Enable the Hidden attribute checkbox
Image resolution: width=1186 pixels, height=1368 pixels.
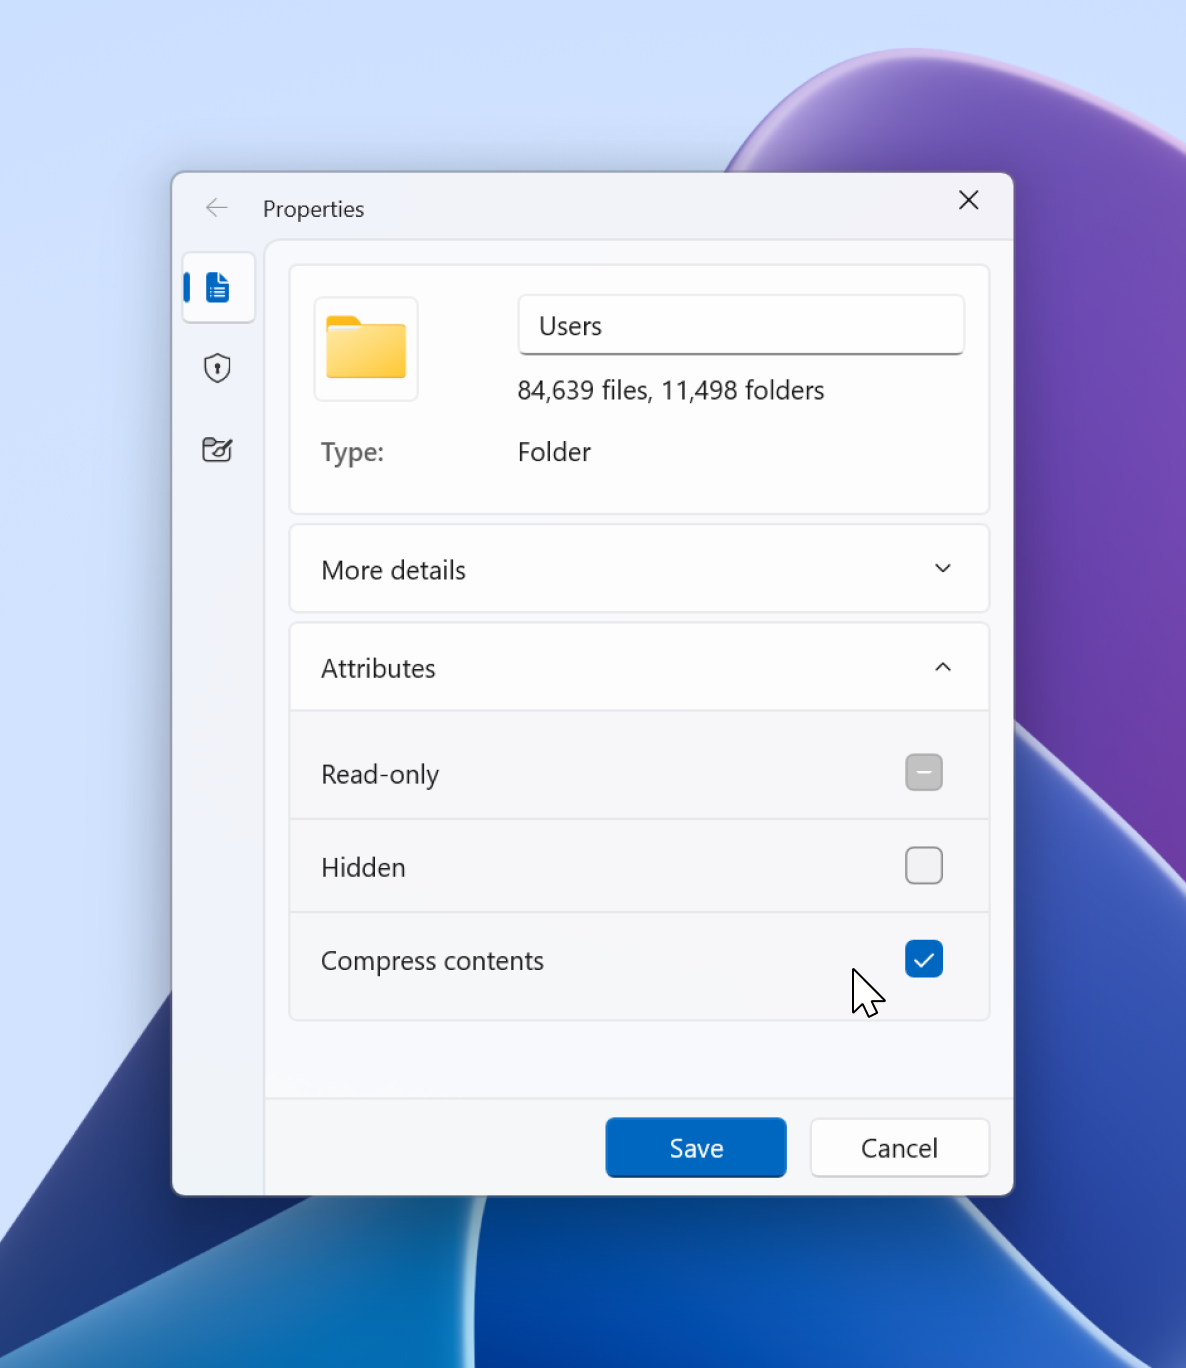tap(923, 866)
